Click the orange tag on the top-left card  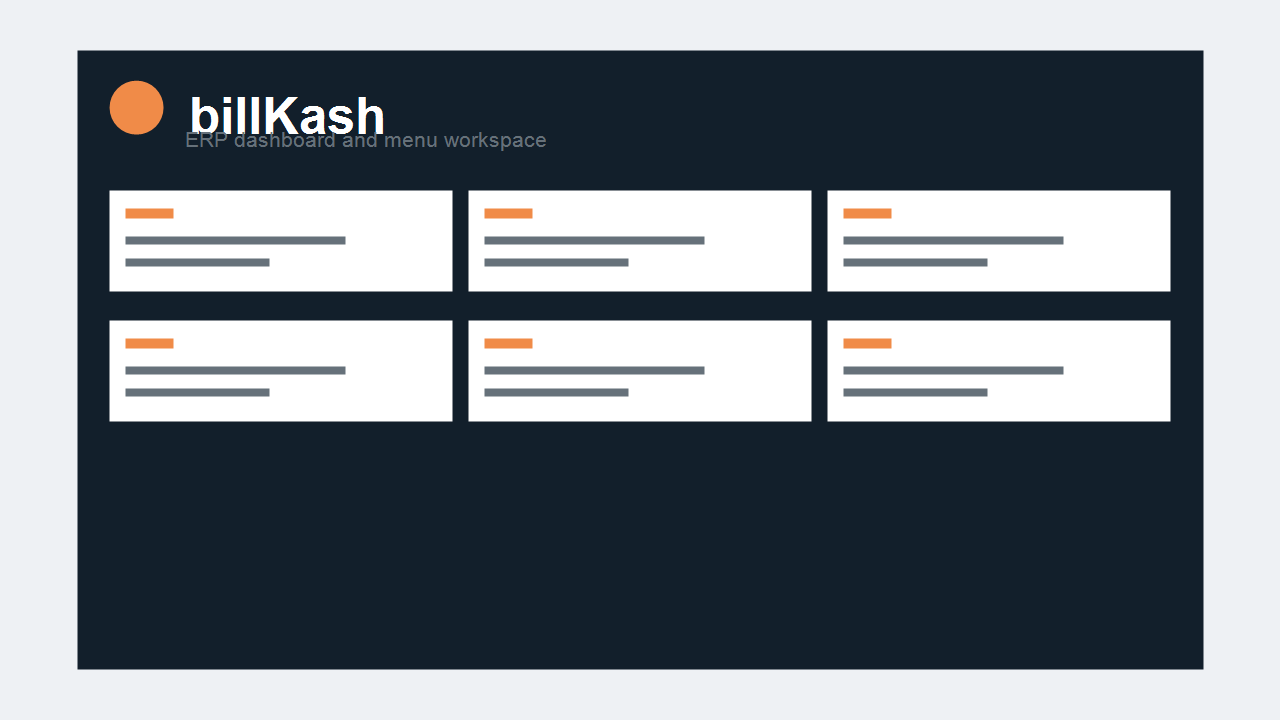coord(149,213)
